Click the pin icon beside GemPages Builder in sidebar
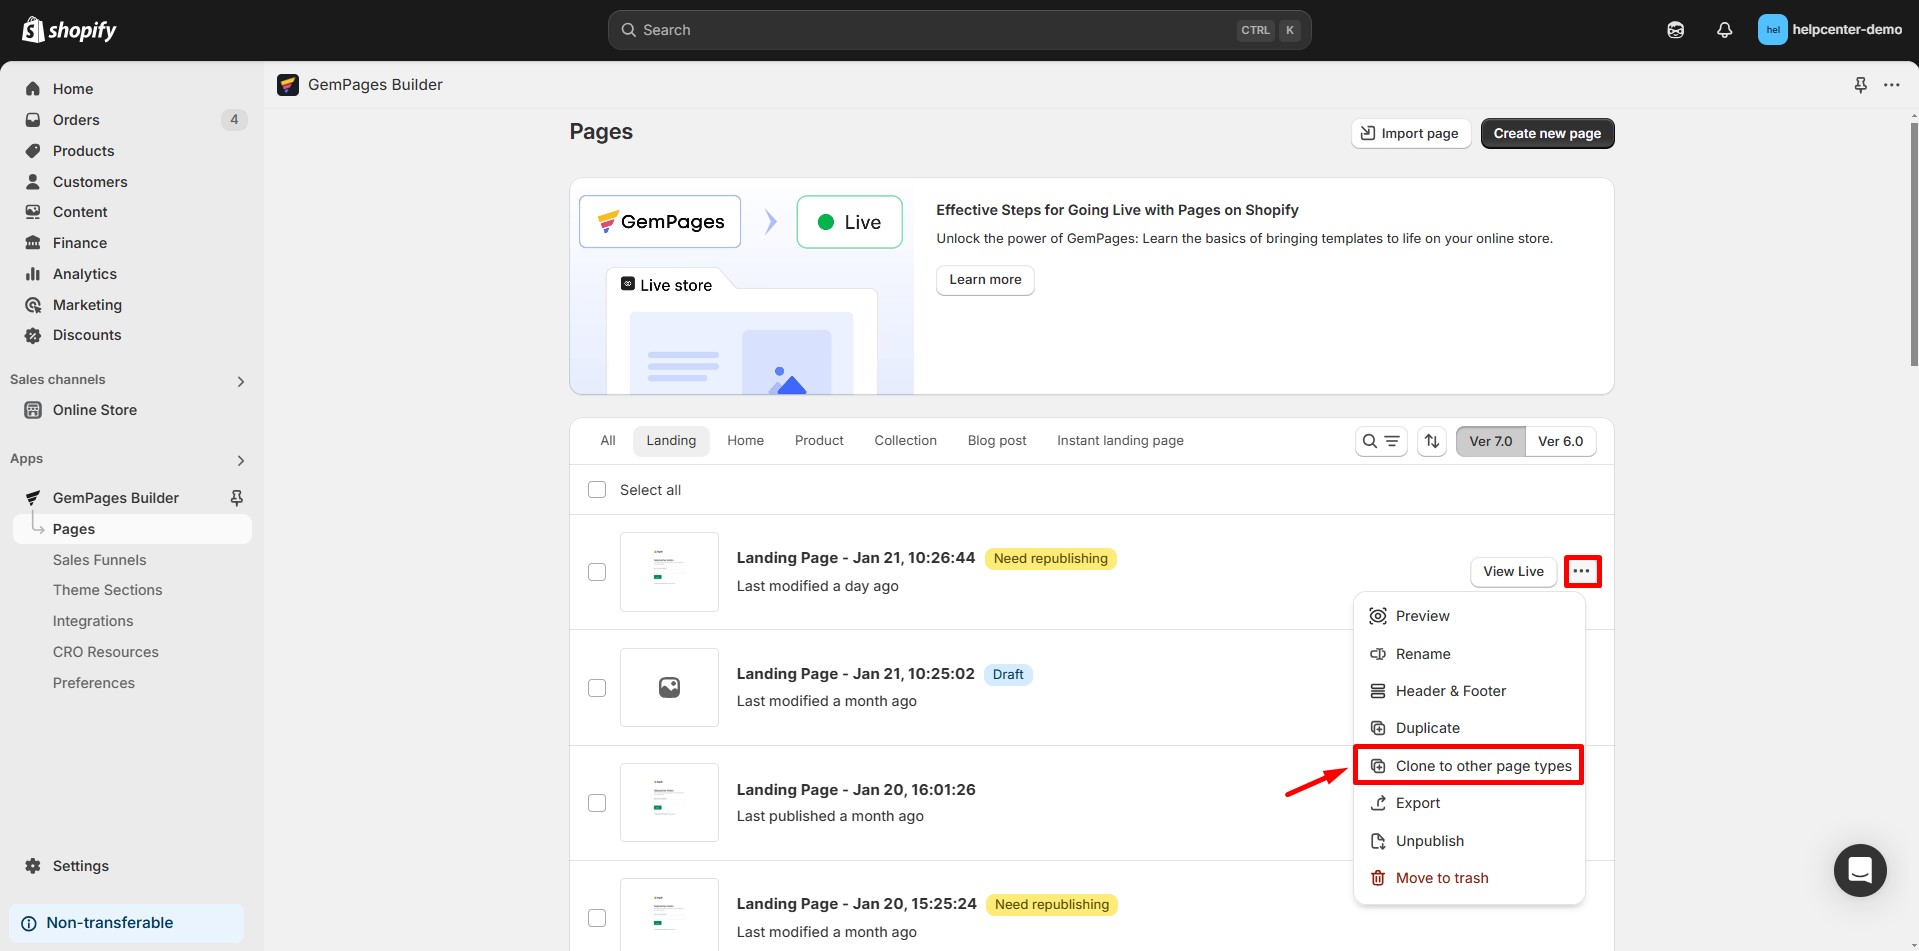This screenshot has width=1919, height=951. (236, 497)
